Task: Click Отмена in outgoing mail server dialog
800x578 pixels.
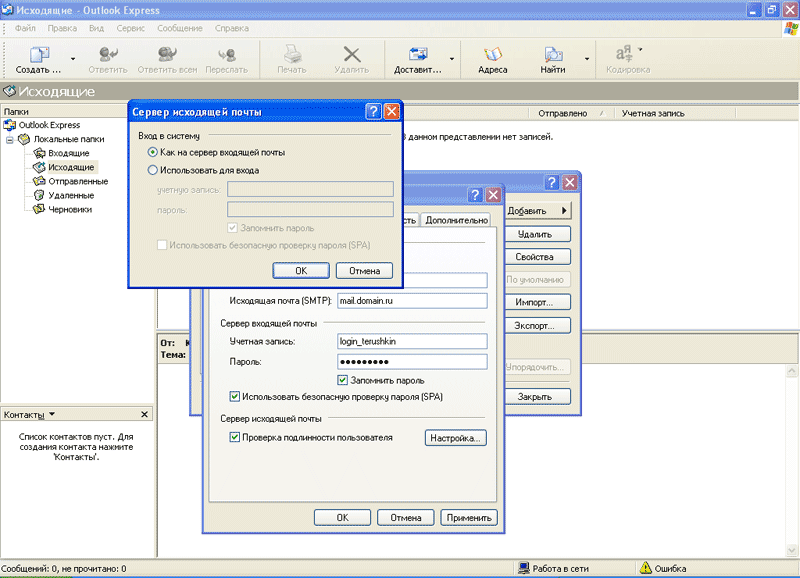Action: (364, 270)
